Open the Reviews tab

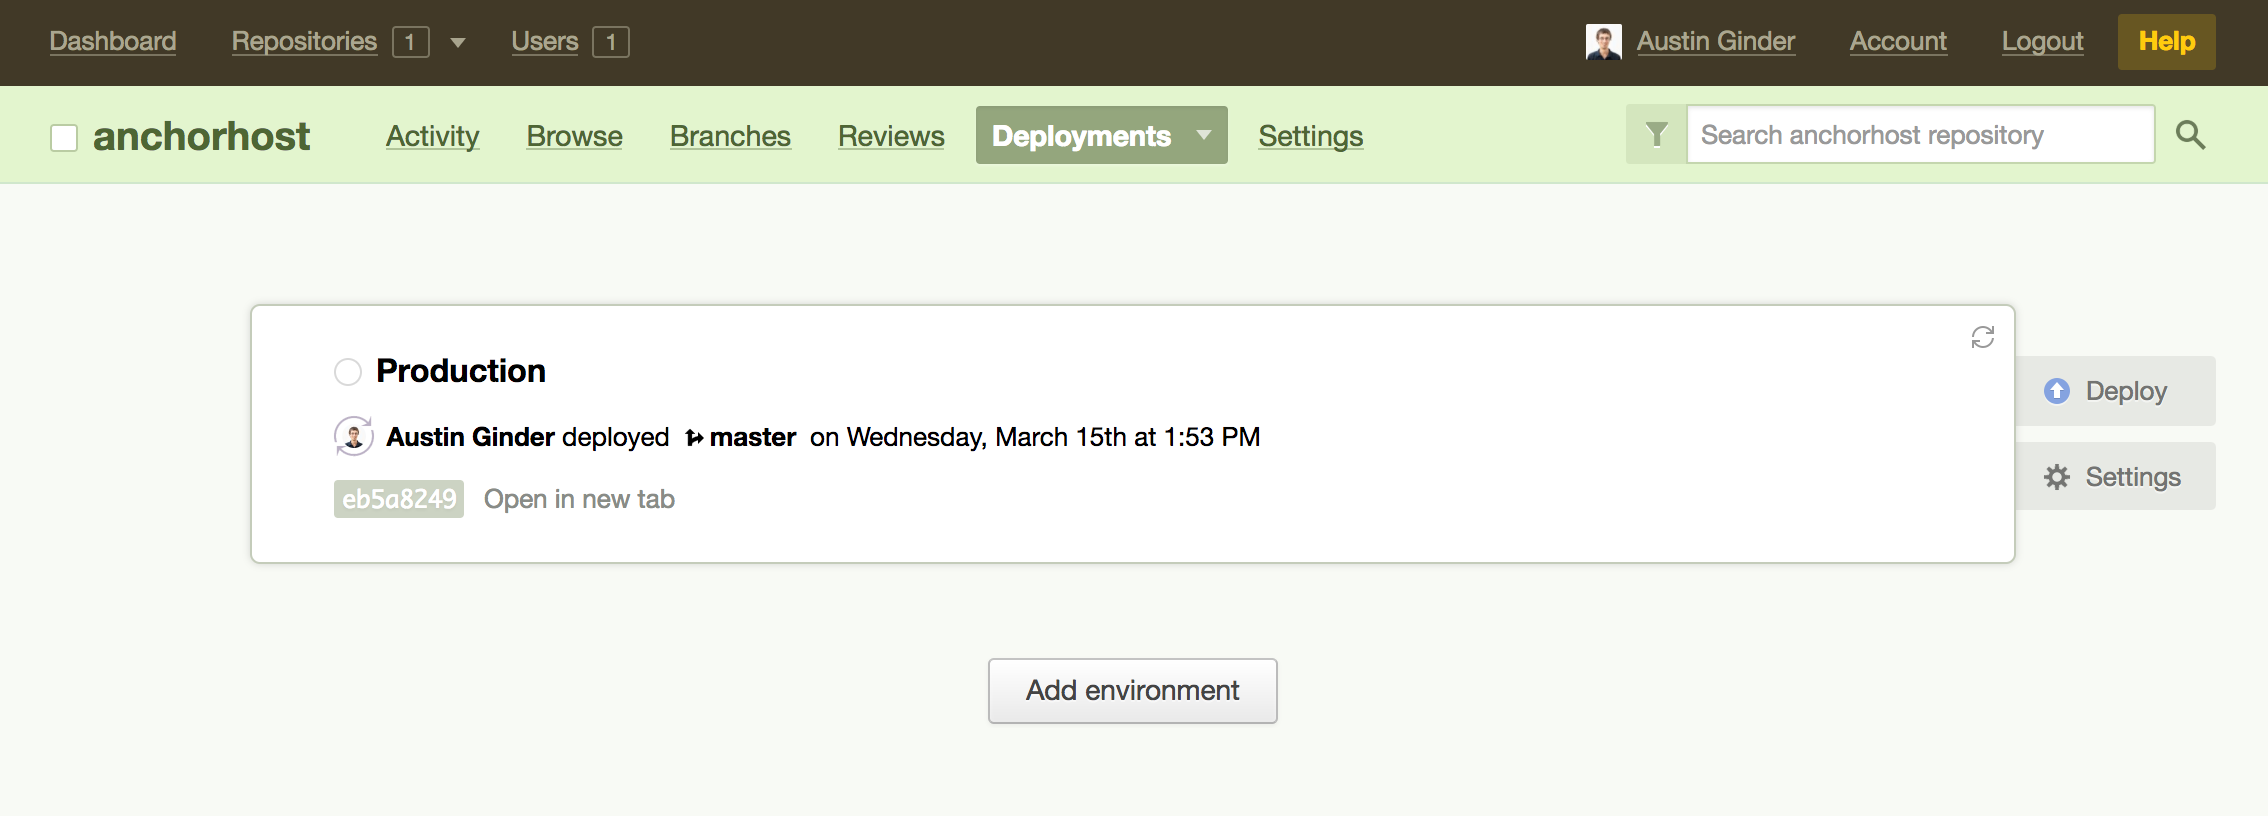click(x=891, y=136)
